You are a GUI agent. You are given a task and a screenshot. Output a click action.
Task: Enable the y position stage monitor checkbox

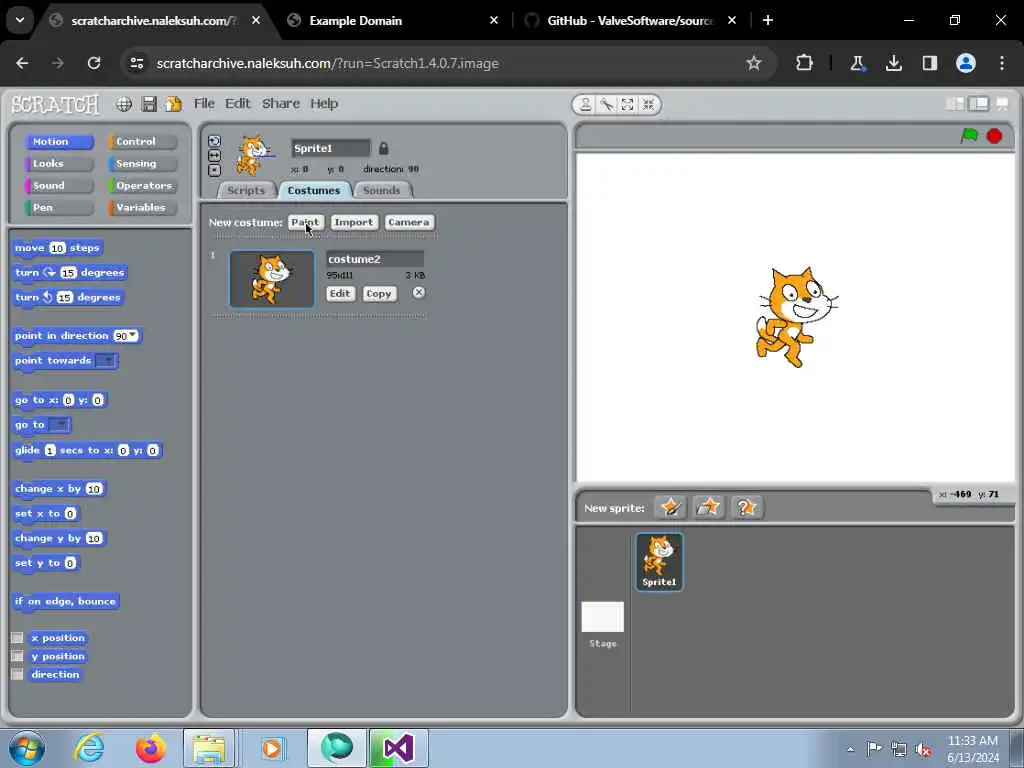[18, 656]
